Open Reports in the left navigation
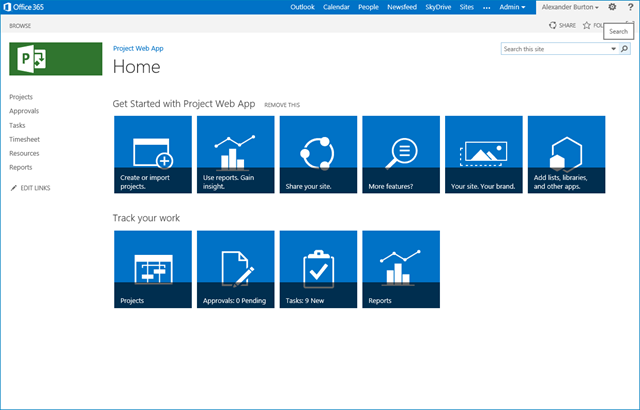The height and width of the screenshot is (410, 640). pyautogui.click(x=20, y=167)
